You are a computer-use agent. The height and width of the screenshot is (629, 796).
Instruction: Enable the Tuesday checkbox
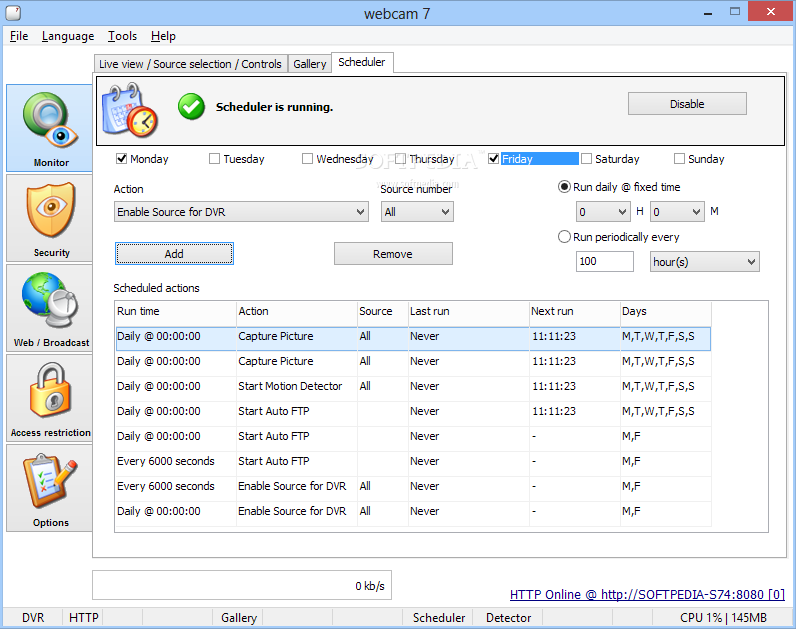(214, 159)
